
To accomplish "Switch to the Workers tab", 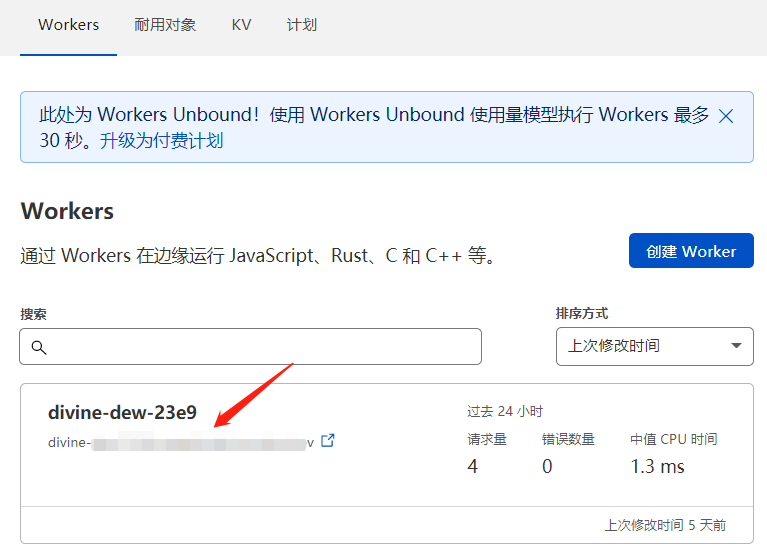I will tap(68, 25).
